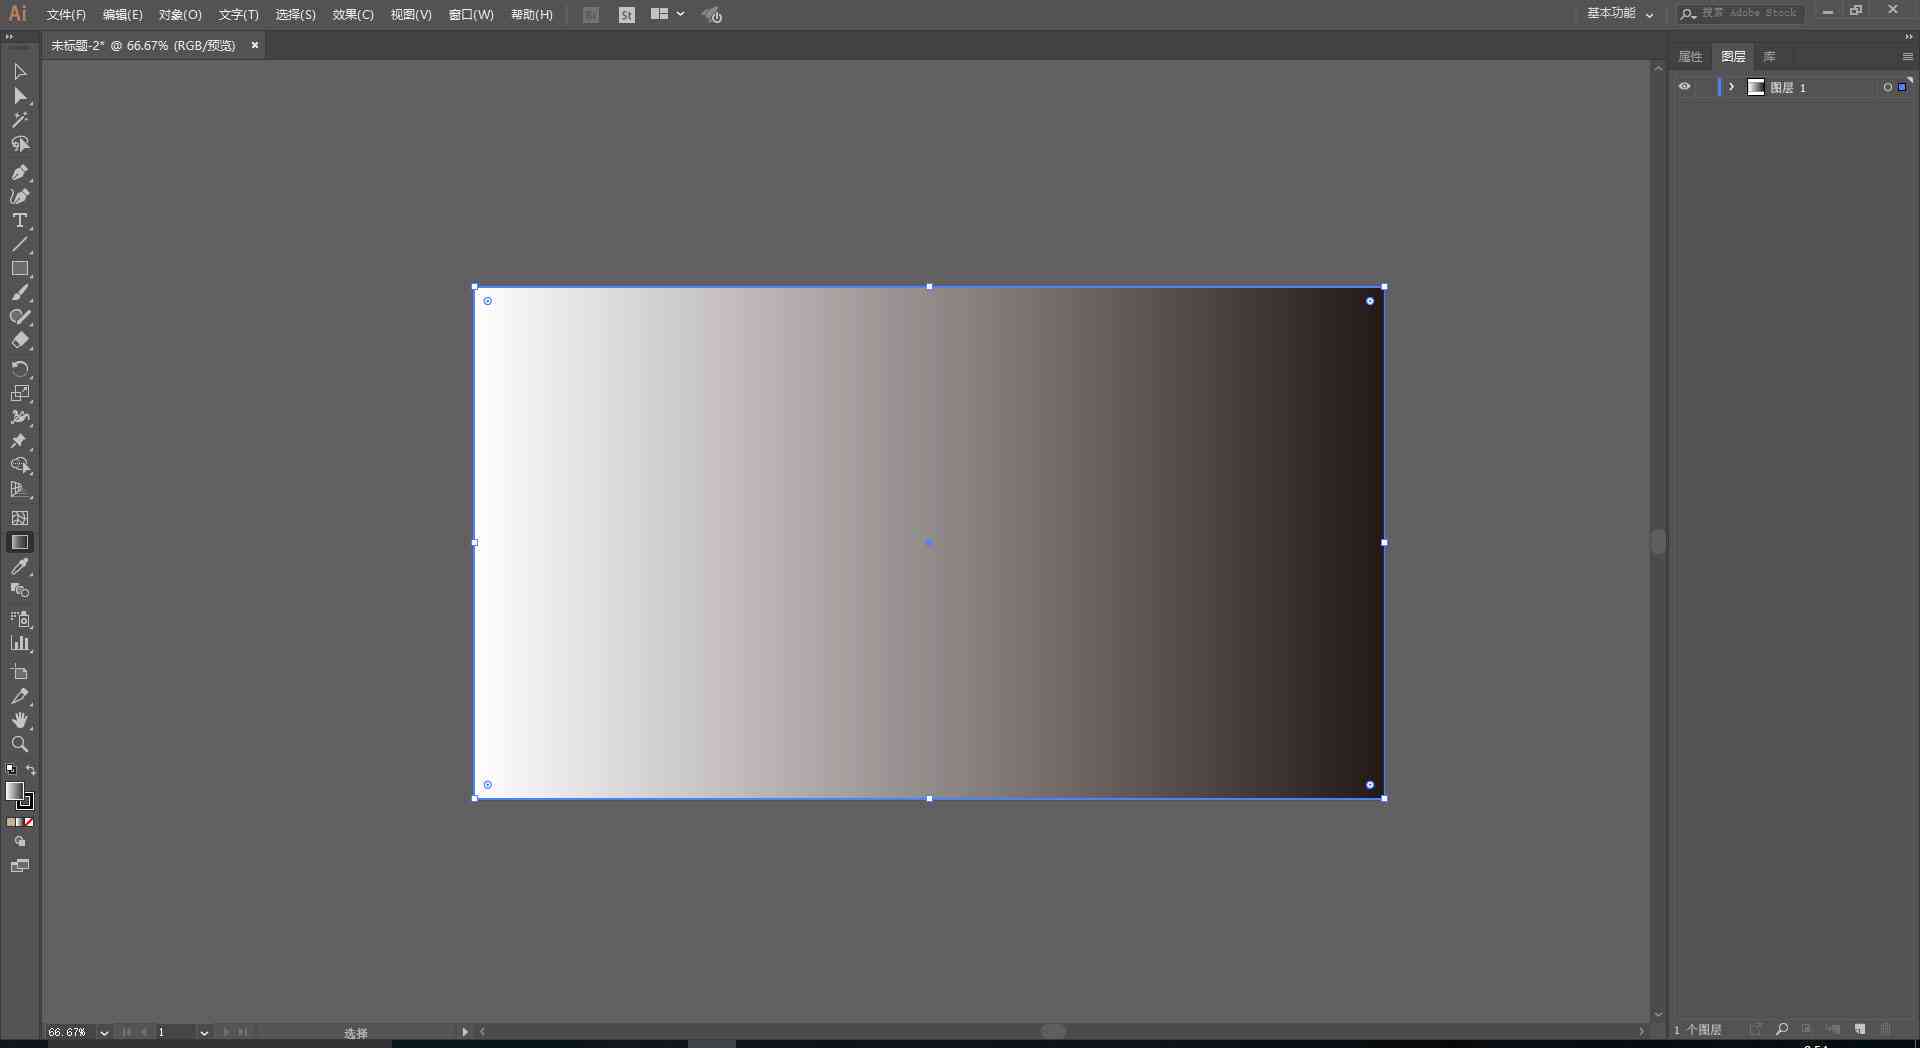This screenshot has height=1048, width=1920.
Task: Select the Perspective Grid tool
Action: coord(19,489)
